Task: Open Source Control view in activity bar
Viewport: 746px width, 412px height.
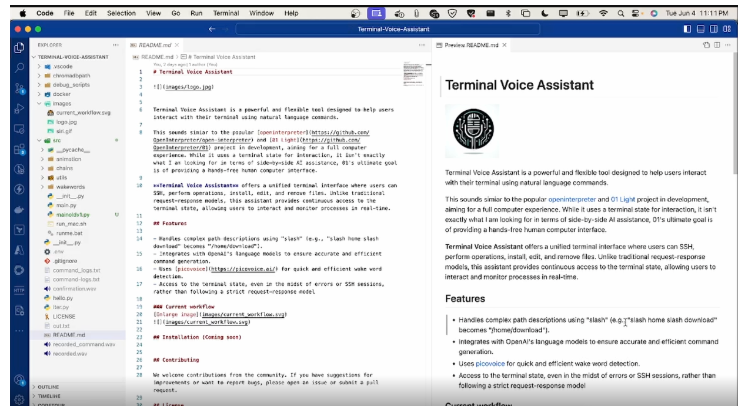Action: point(19,88)
